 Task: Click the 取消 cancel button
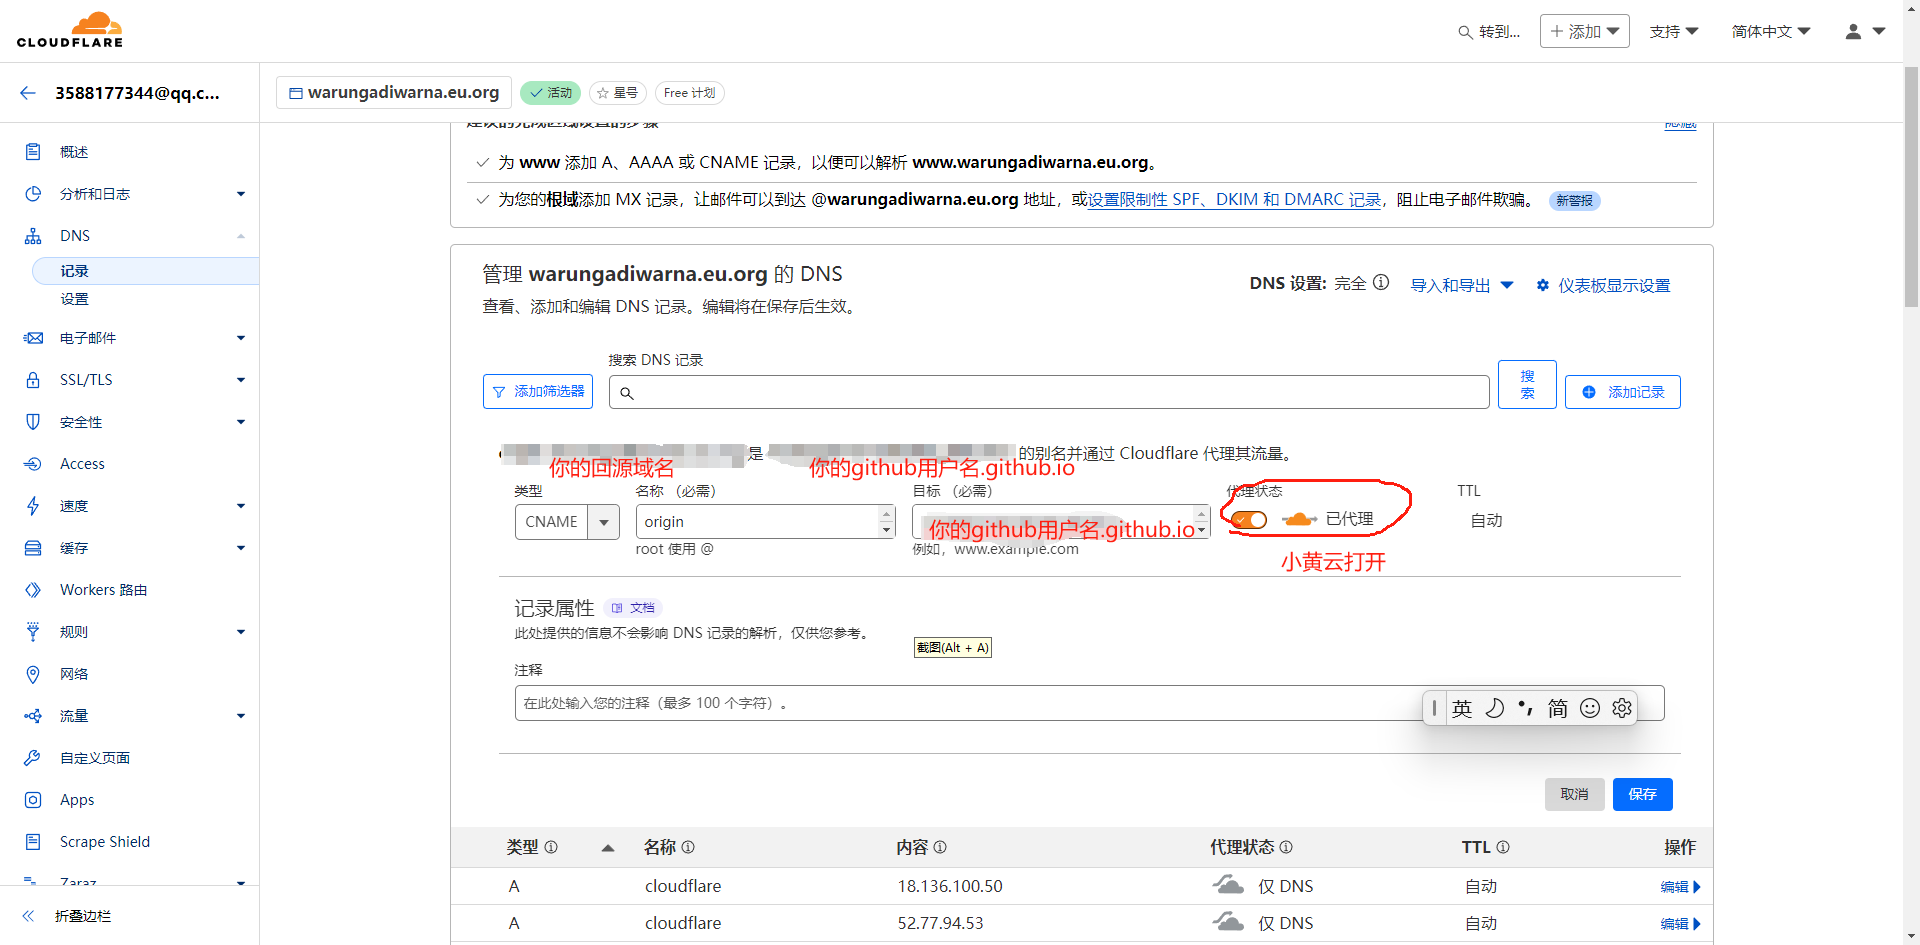(1574, 794)
